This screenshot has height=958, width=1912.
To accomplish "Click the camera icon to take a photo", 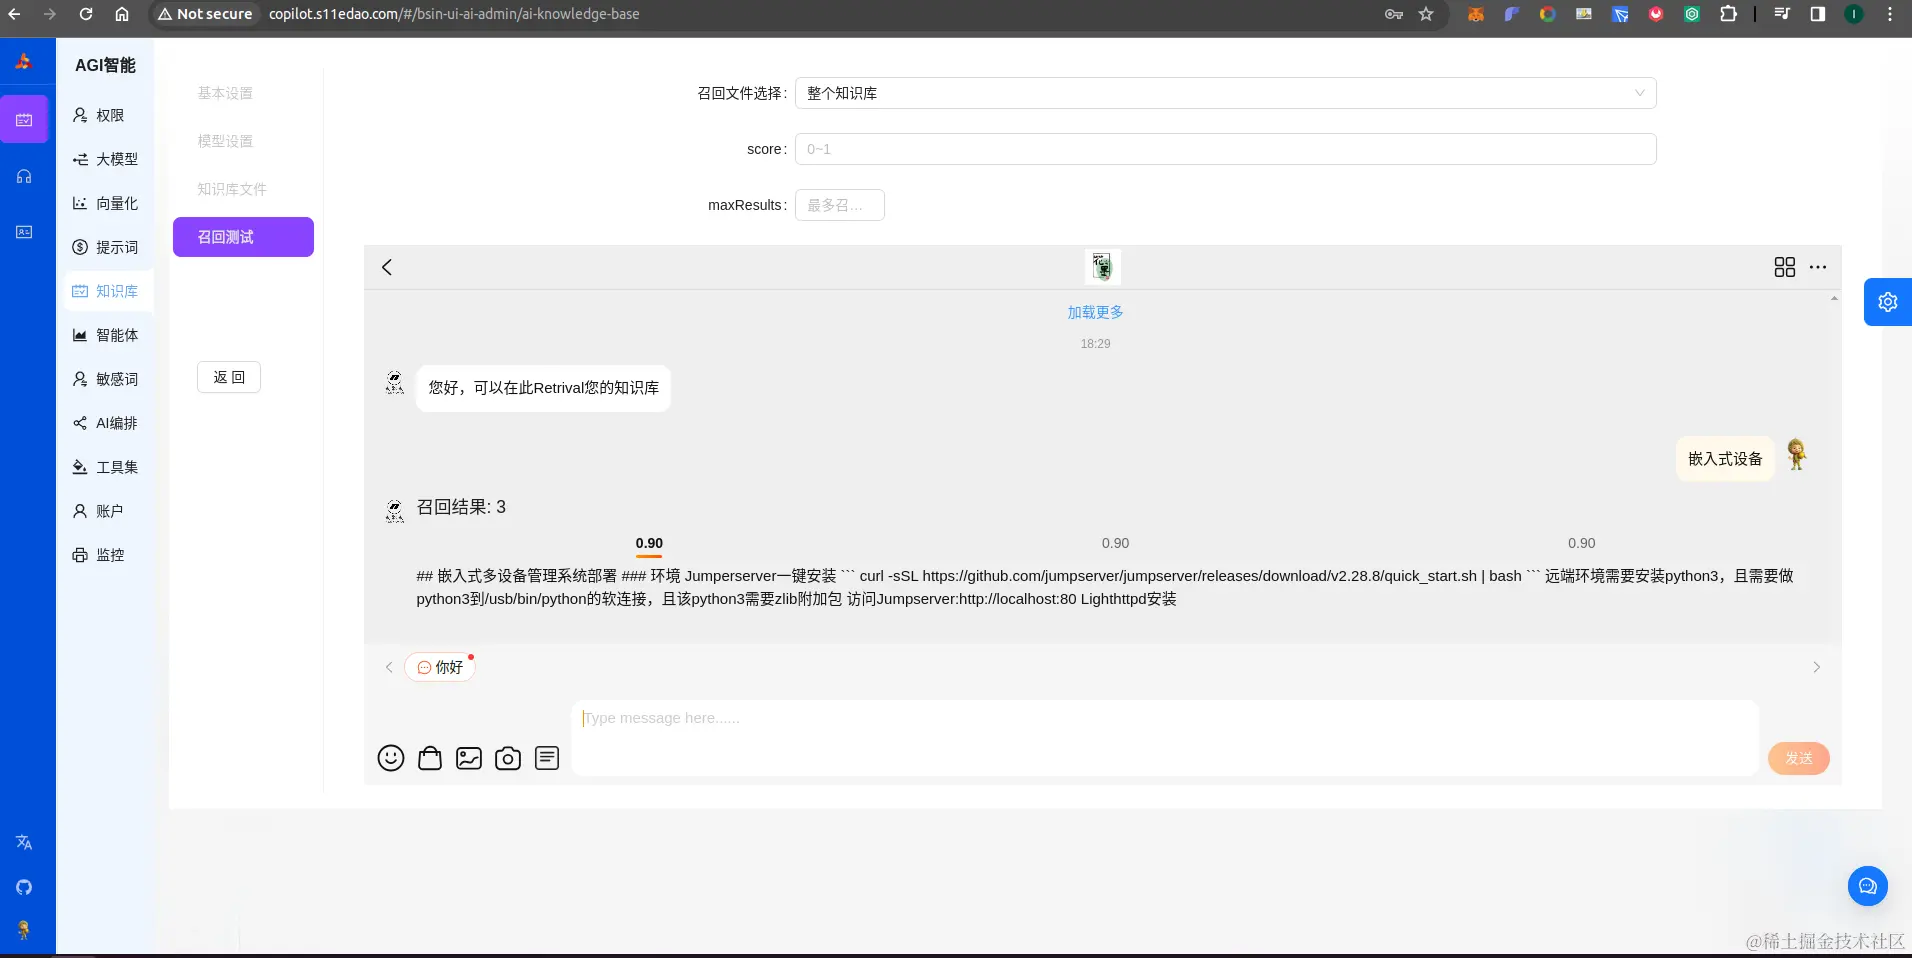I will pos(507,758).
